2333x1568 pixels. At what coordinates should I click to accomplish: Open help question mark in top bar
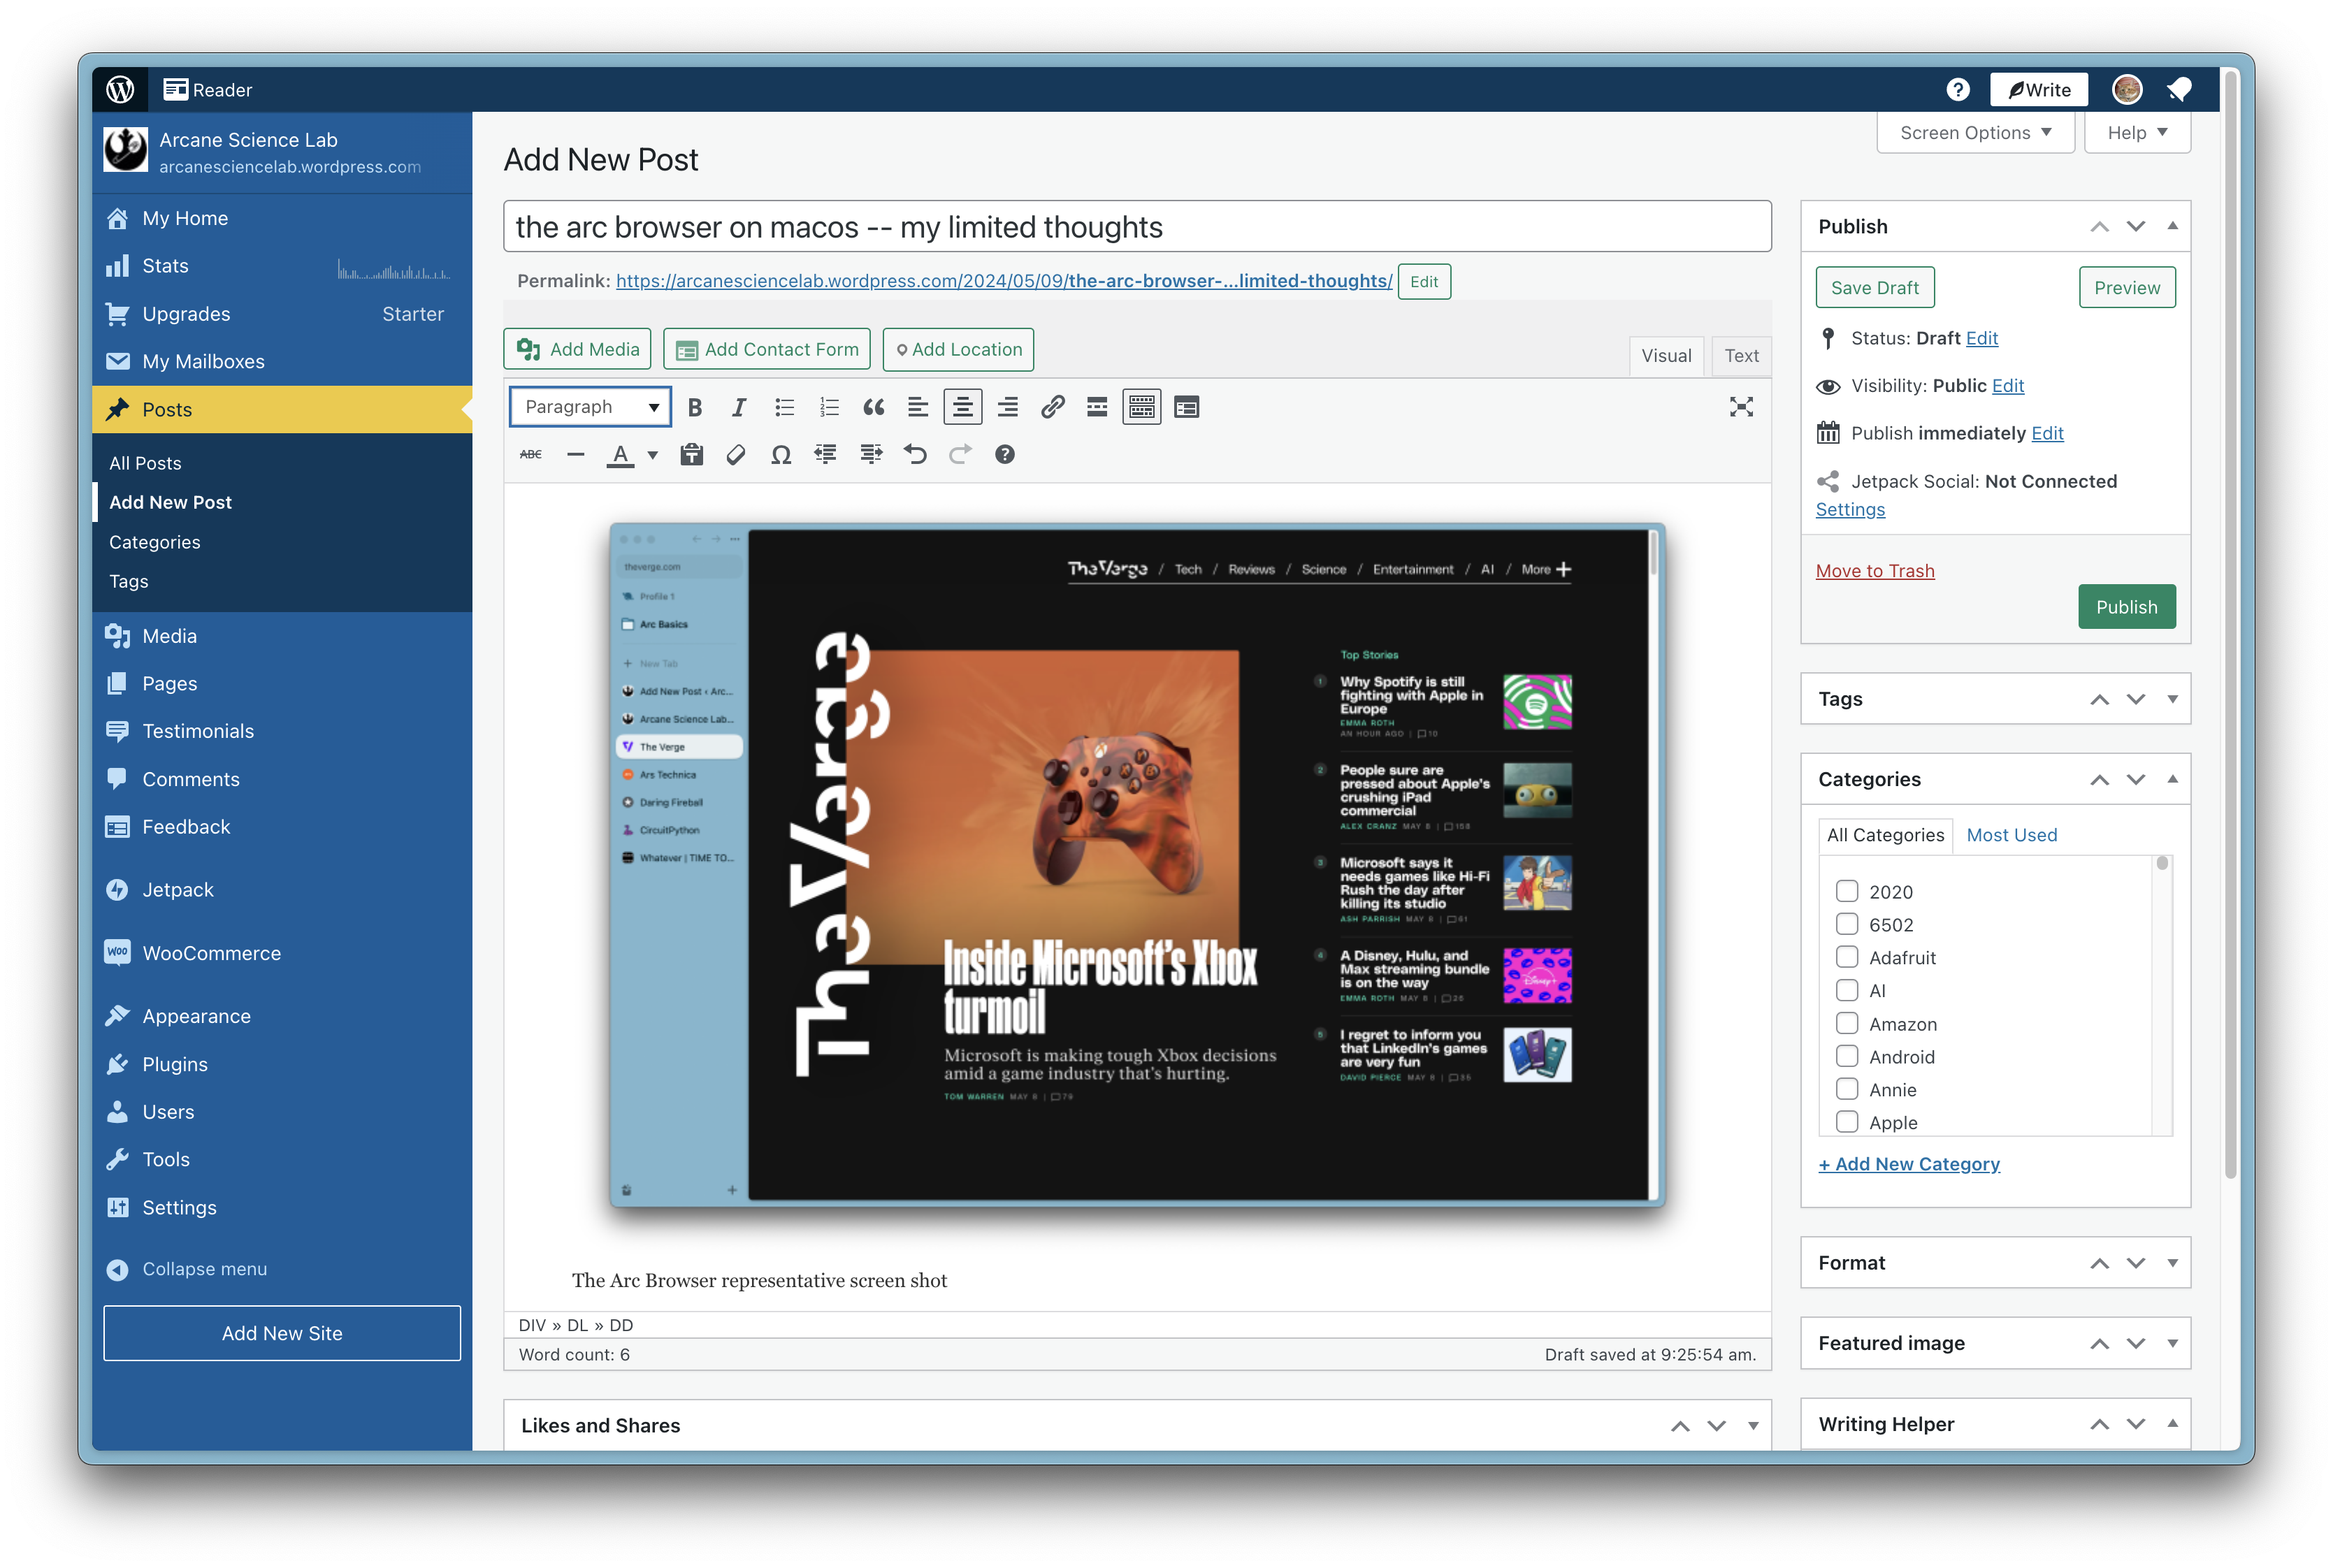click(x=1958, y=90)
